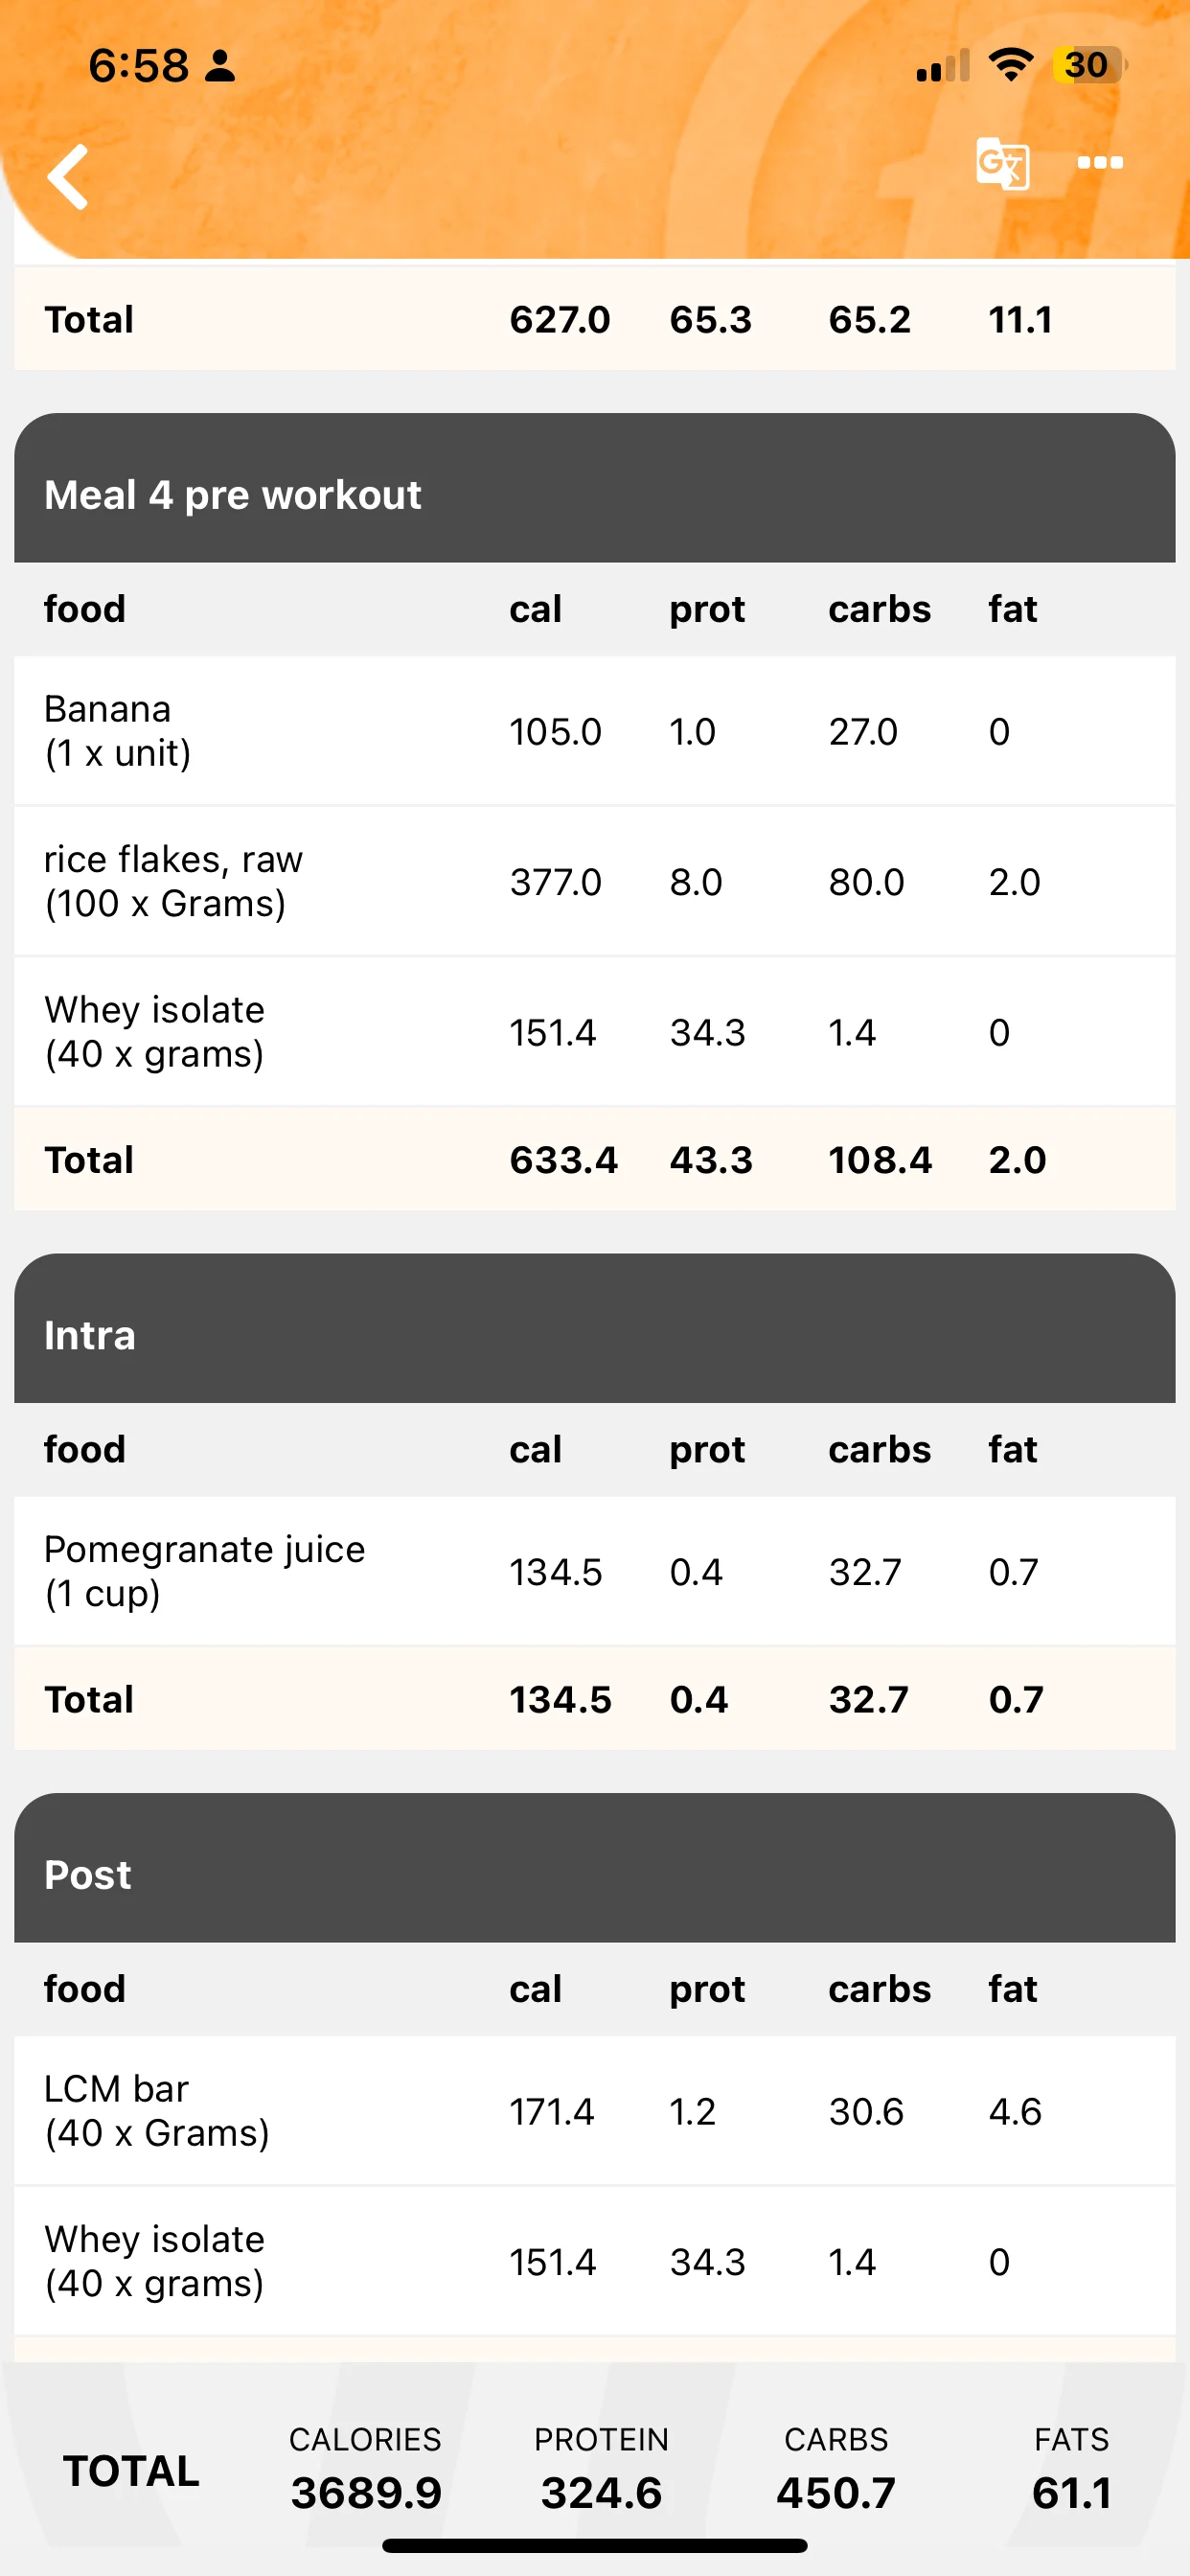The width and height of the screenshot is (1190, 2576).
Task: Select the LCM bar (40 x Grams) row
Action: 595,2111
